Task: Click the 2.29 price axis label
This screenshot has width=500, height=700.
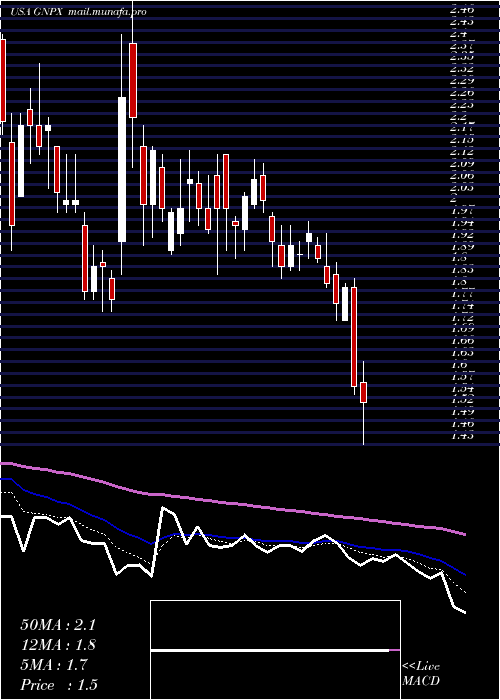Action: tap(462, 81)
